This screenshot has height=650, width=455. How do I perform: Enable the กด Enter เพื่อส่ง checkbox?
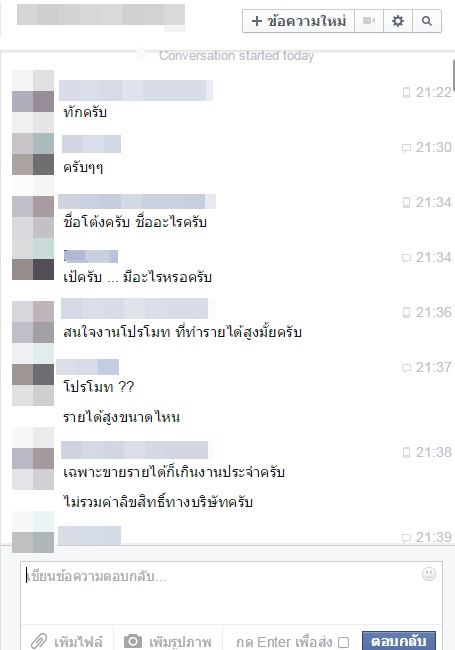[x=343, y=642]
